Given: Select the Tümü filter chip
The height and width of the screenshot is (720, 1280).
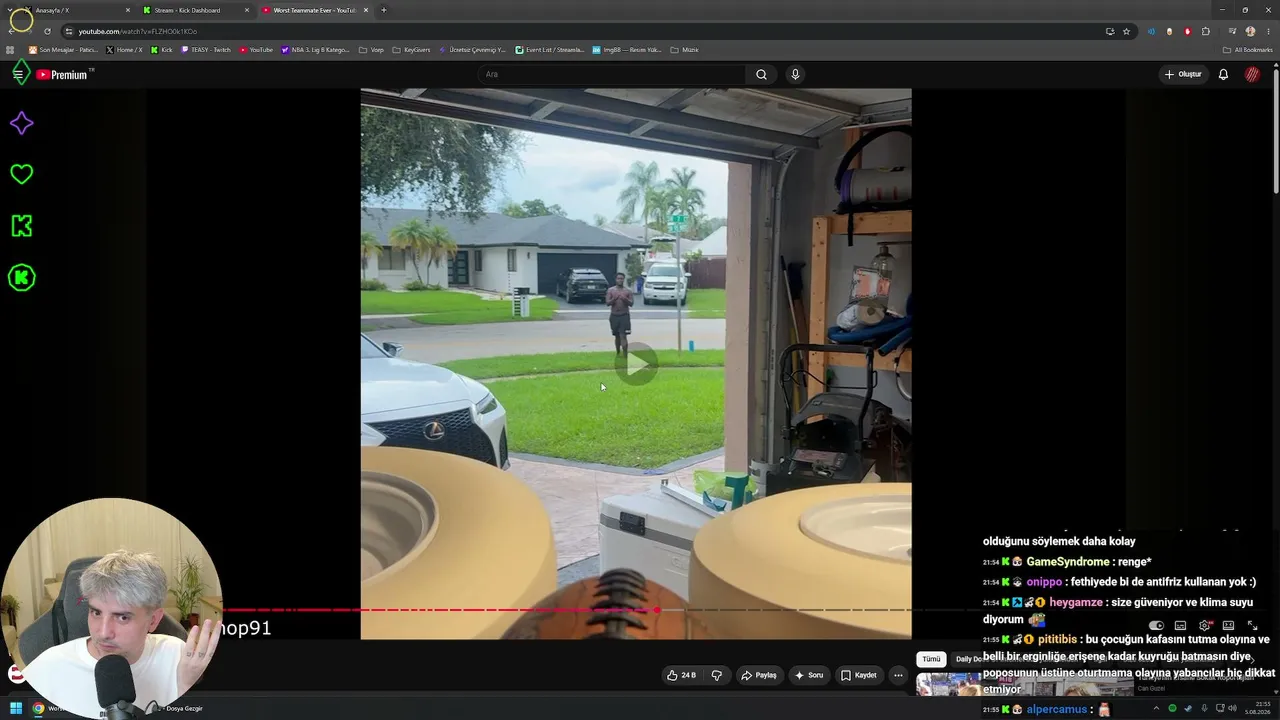Looking at the screenshot, I should click(x=931, y=659).
